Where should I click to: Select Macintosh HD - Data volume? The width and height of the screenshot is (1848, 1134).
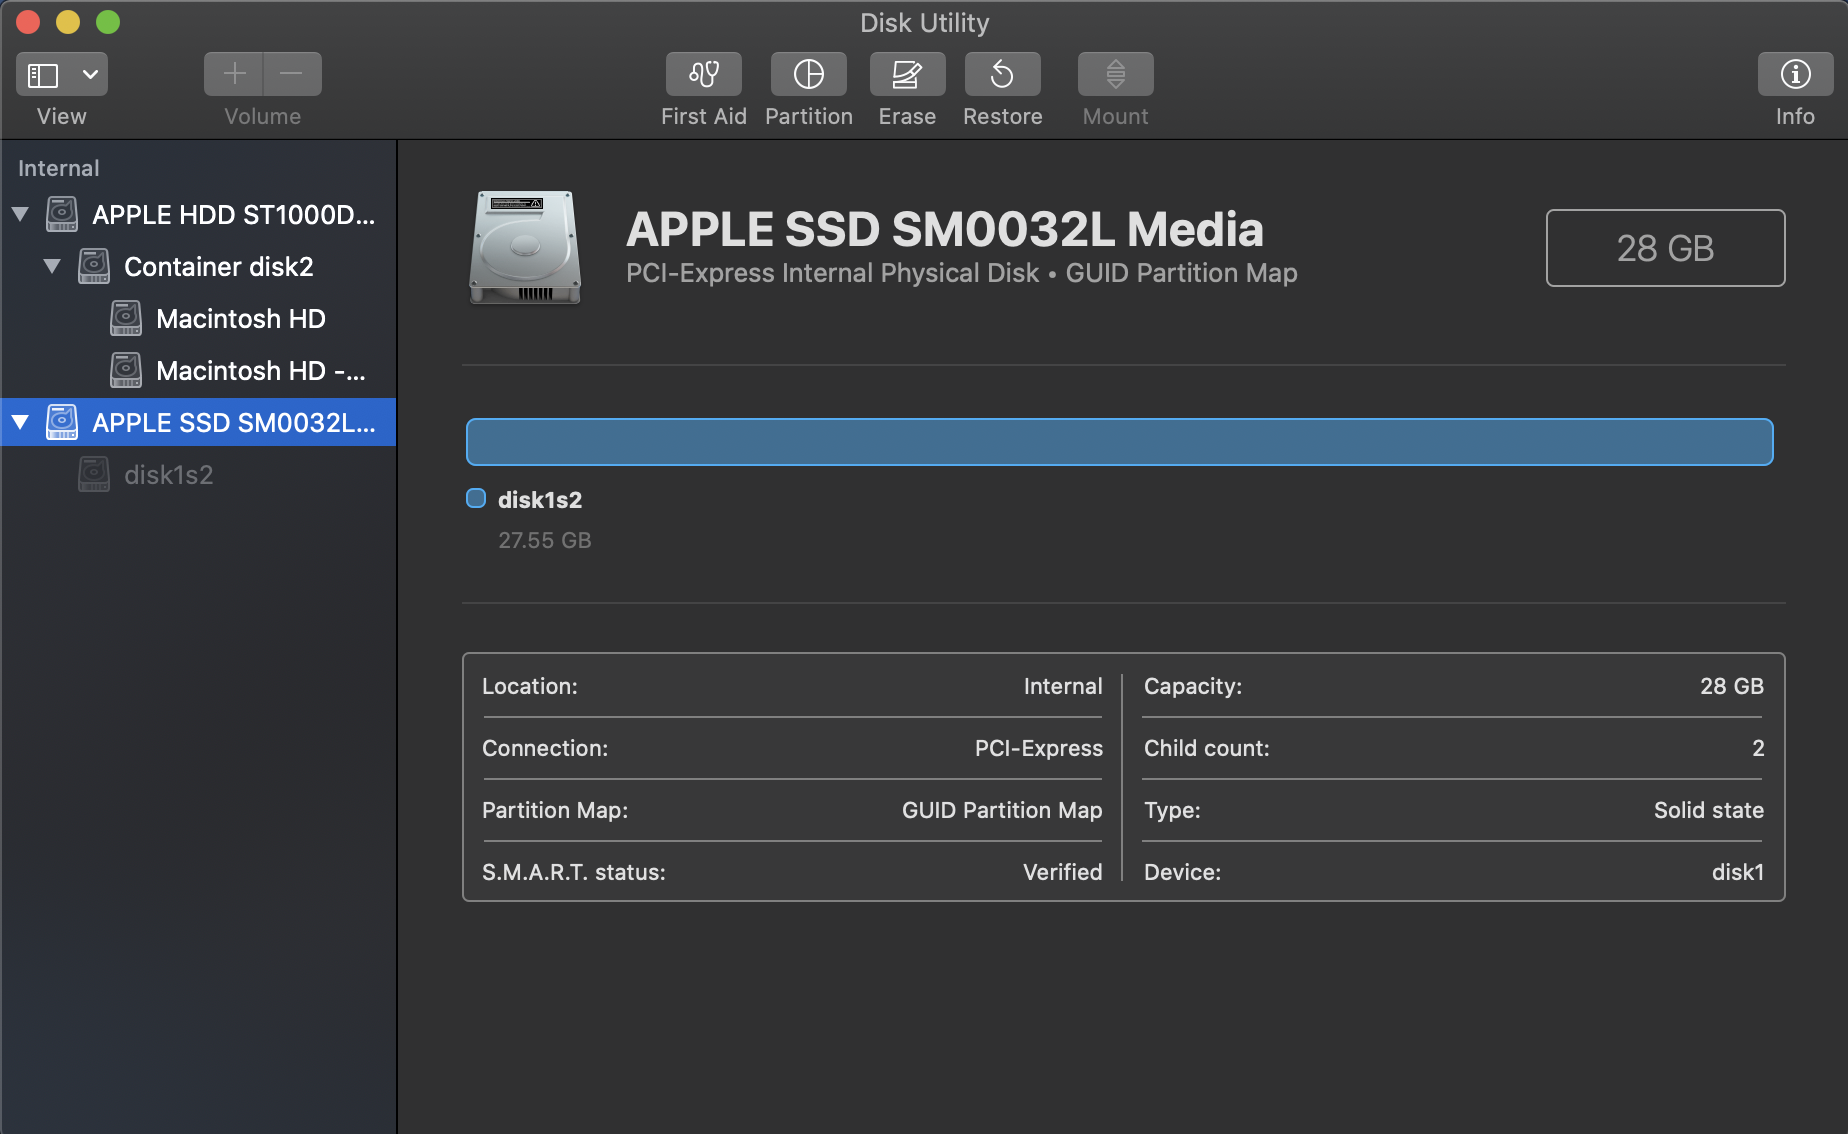(198, 370)
